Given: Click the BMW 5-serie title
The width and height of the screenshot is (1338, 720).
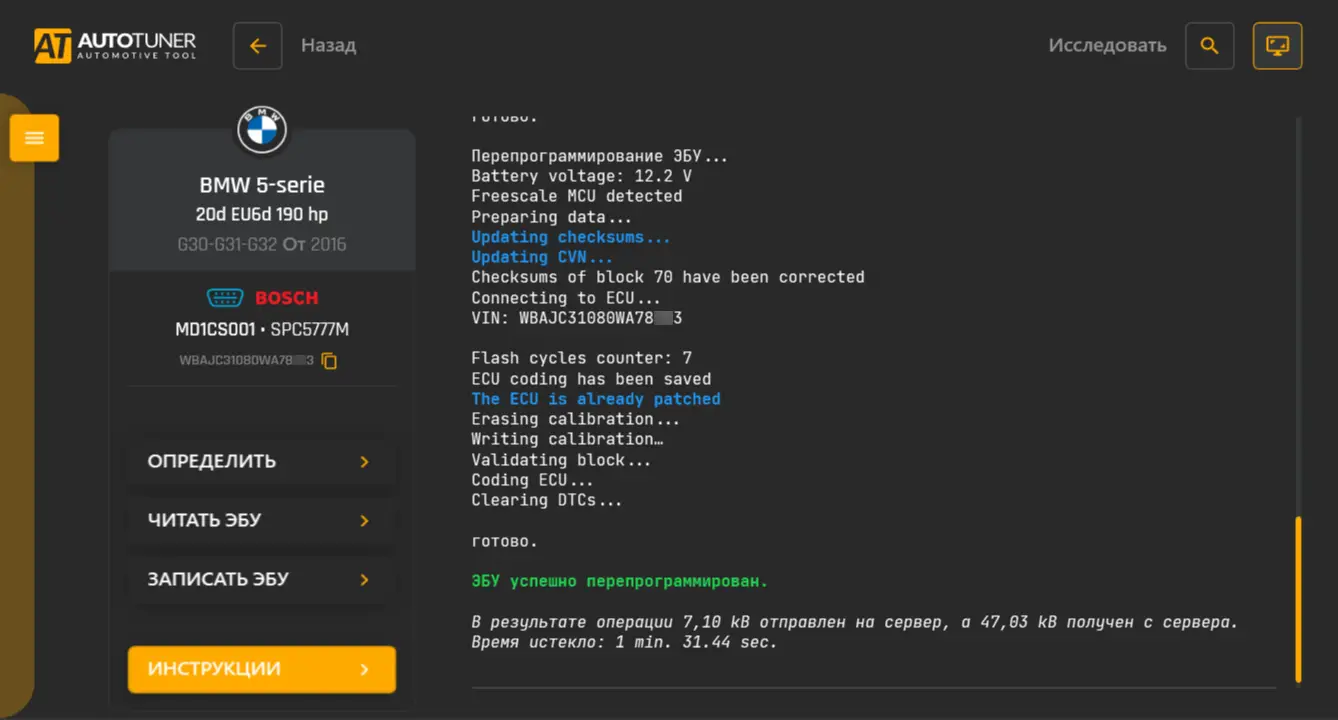Looking at the screenshot, I should click(x=262, y=185).
